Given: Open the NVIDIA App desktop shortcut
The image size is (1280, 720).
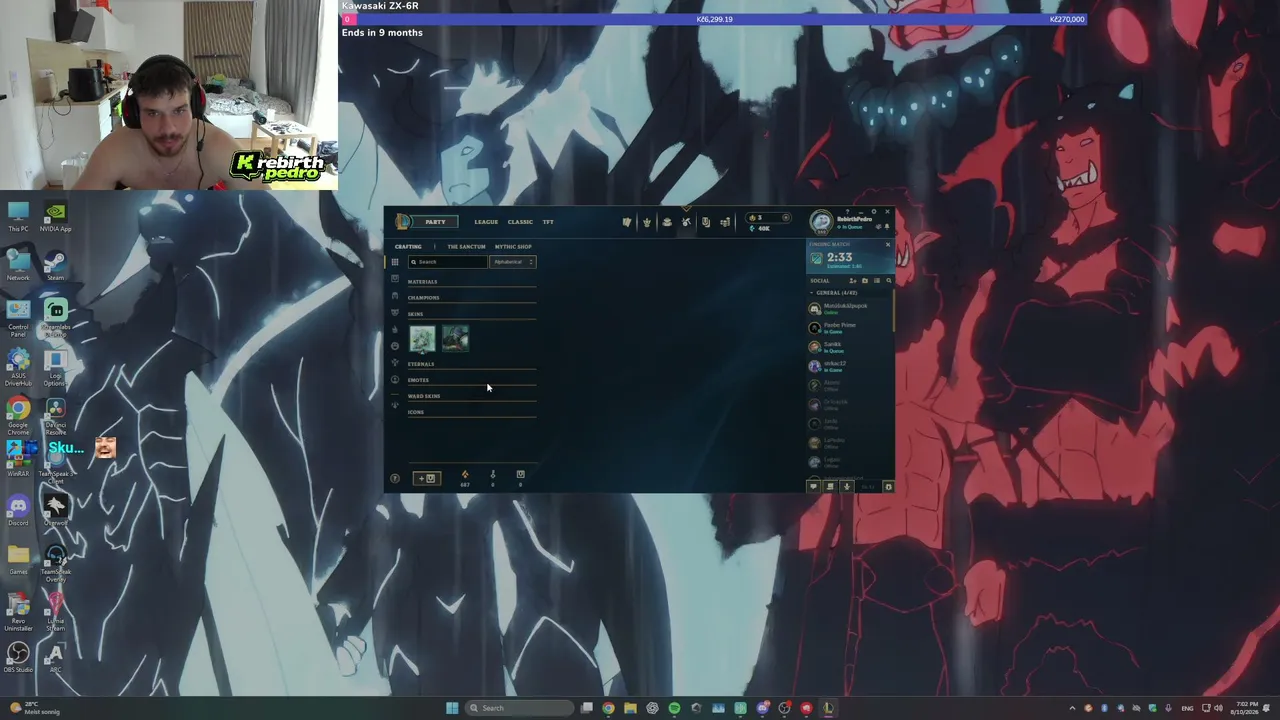Looking at the screenshot, I should (55, 217).
